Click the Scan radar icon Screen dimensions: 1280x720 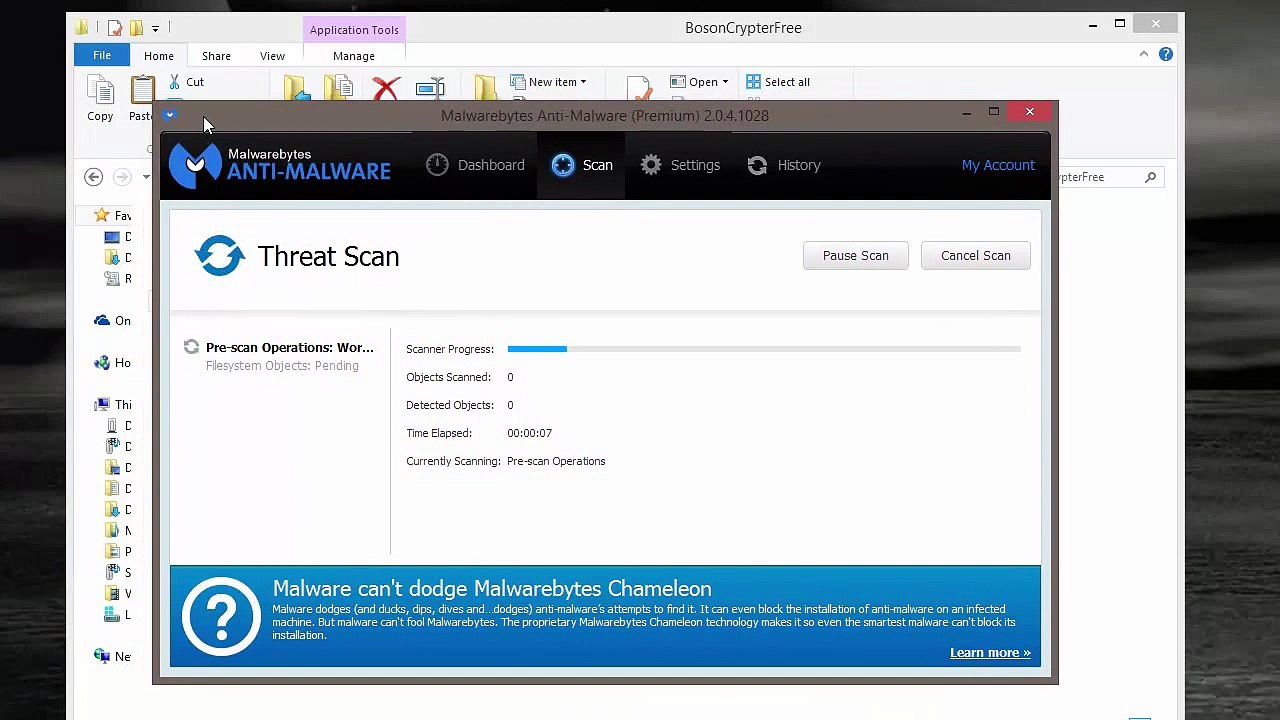click(x=563, y=165)
